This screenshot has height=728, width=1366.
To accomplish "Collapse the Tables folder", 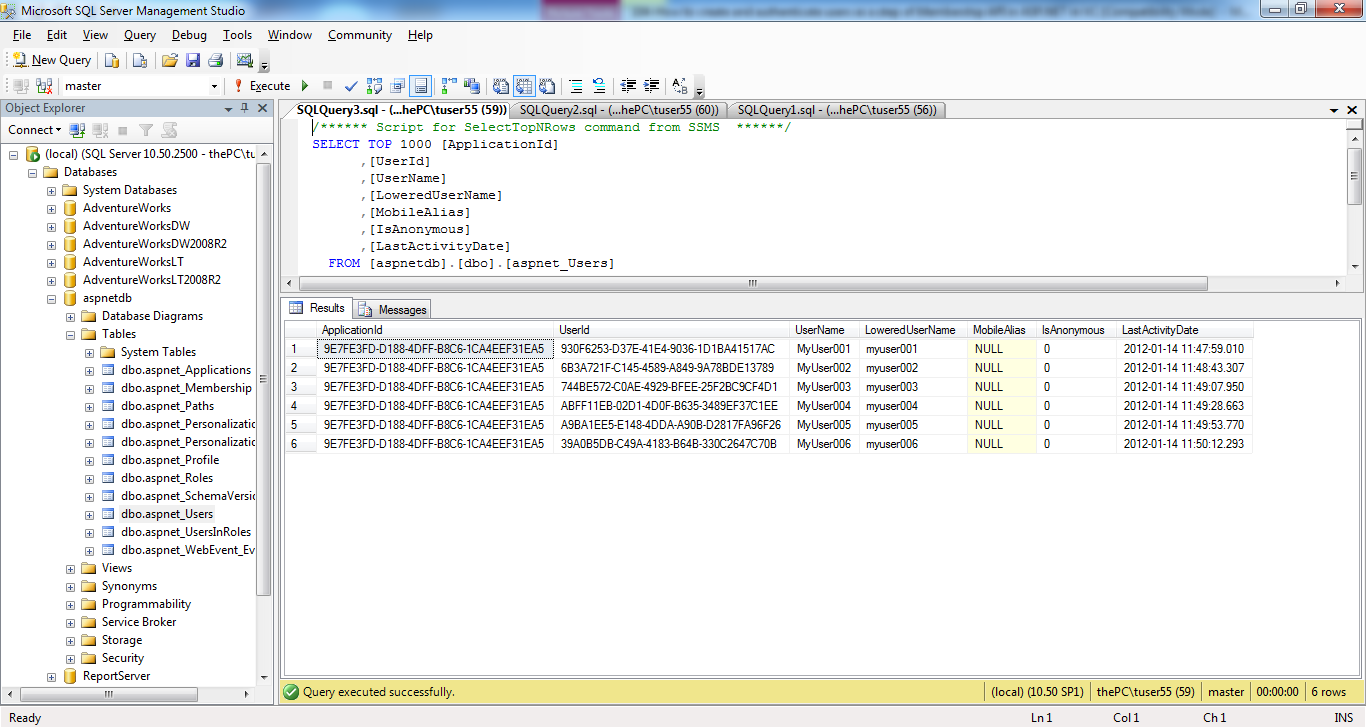I will [x=70, y=334].
